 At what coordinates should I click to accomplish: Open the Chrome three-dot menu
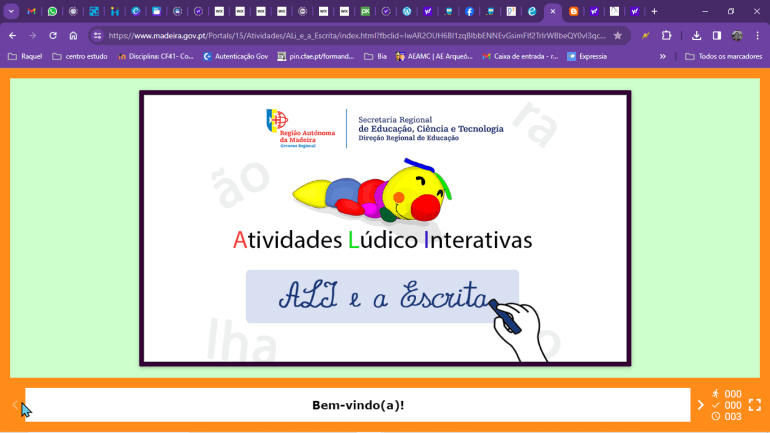tap(757, 35)
